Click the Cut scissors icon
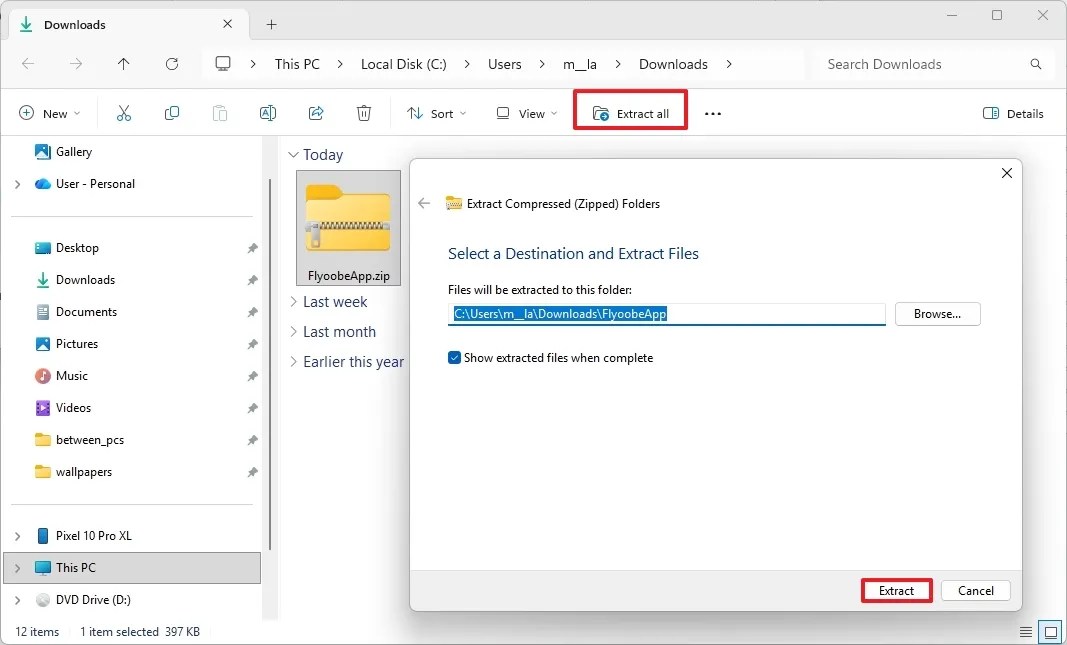The image size is (1067, 645). coord(124,114)
